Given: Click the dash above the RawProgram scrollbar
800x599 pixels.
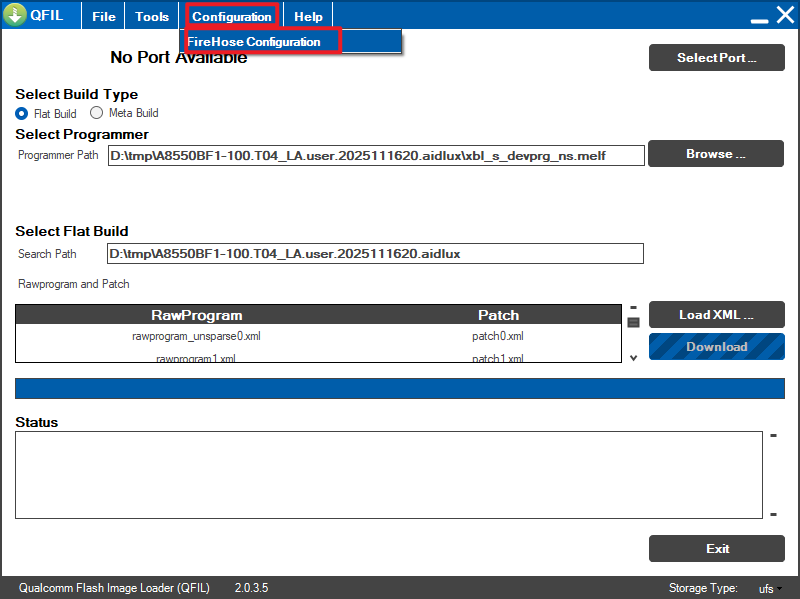Looking at the screenshot, I should pyautogui.click(x=633, y=307).
